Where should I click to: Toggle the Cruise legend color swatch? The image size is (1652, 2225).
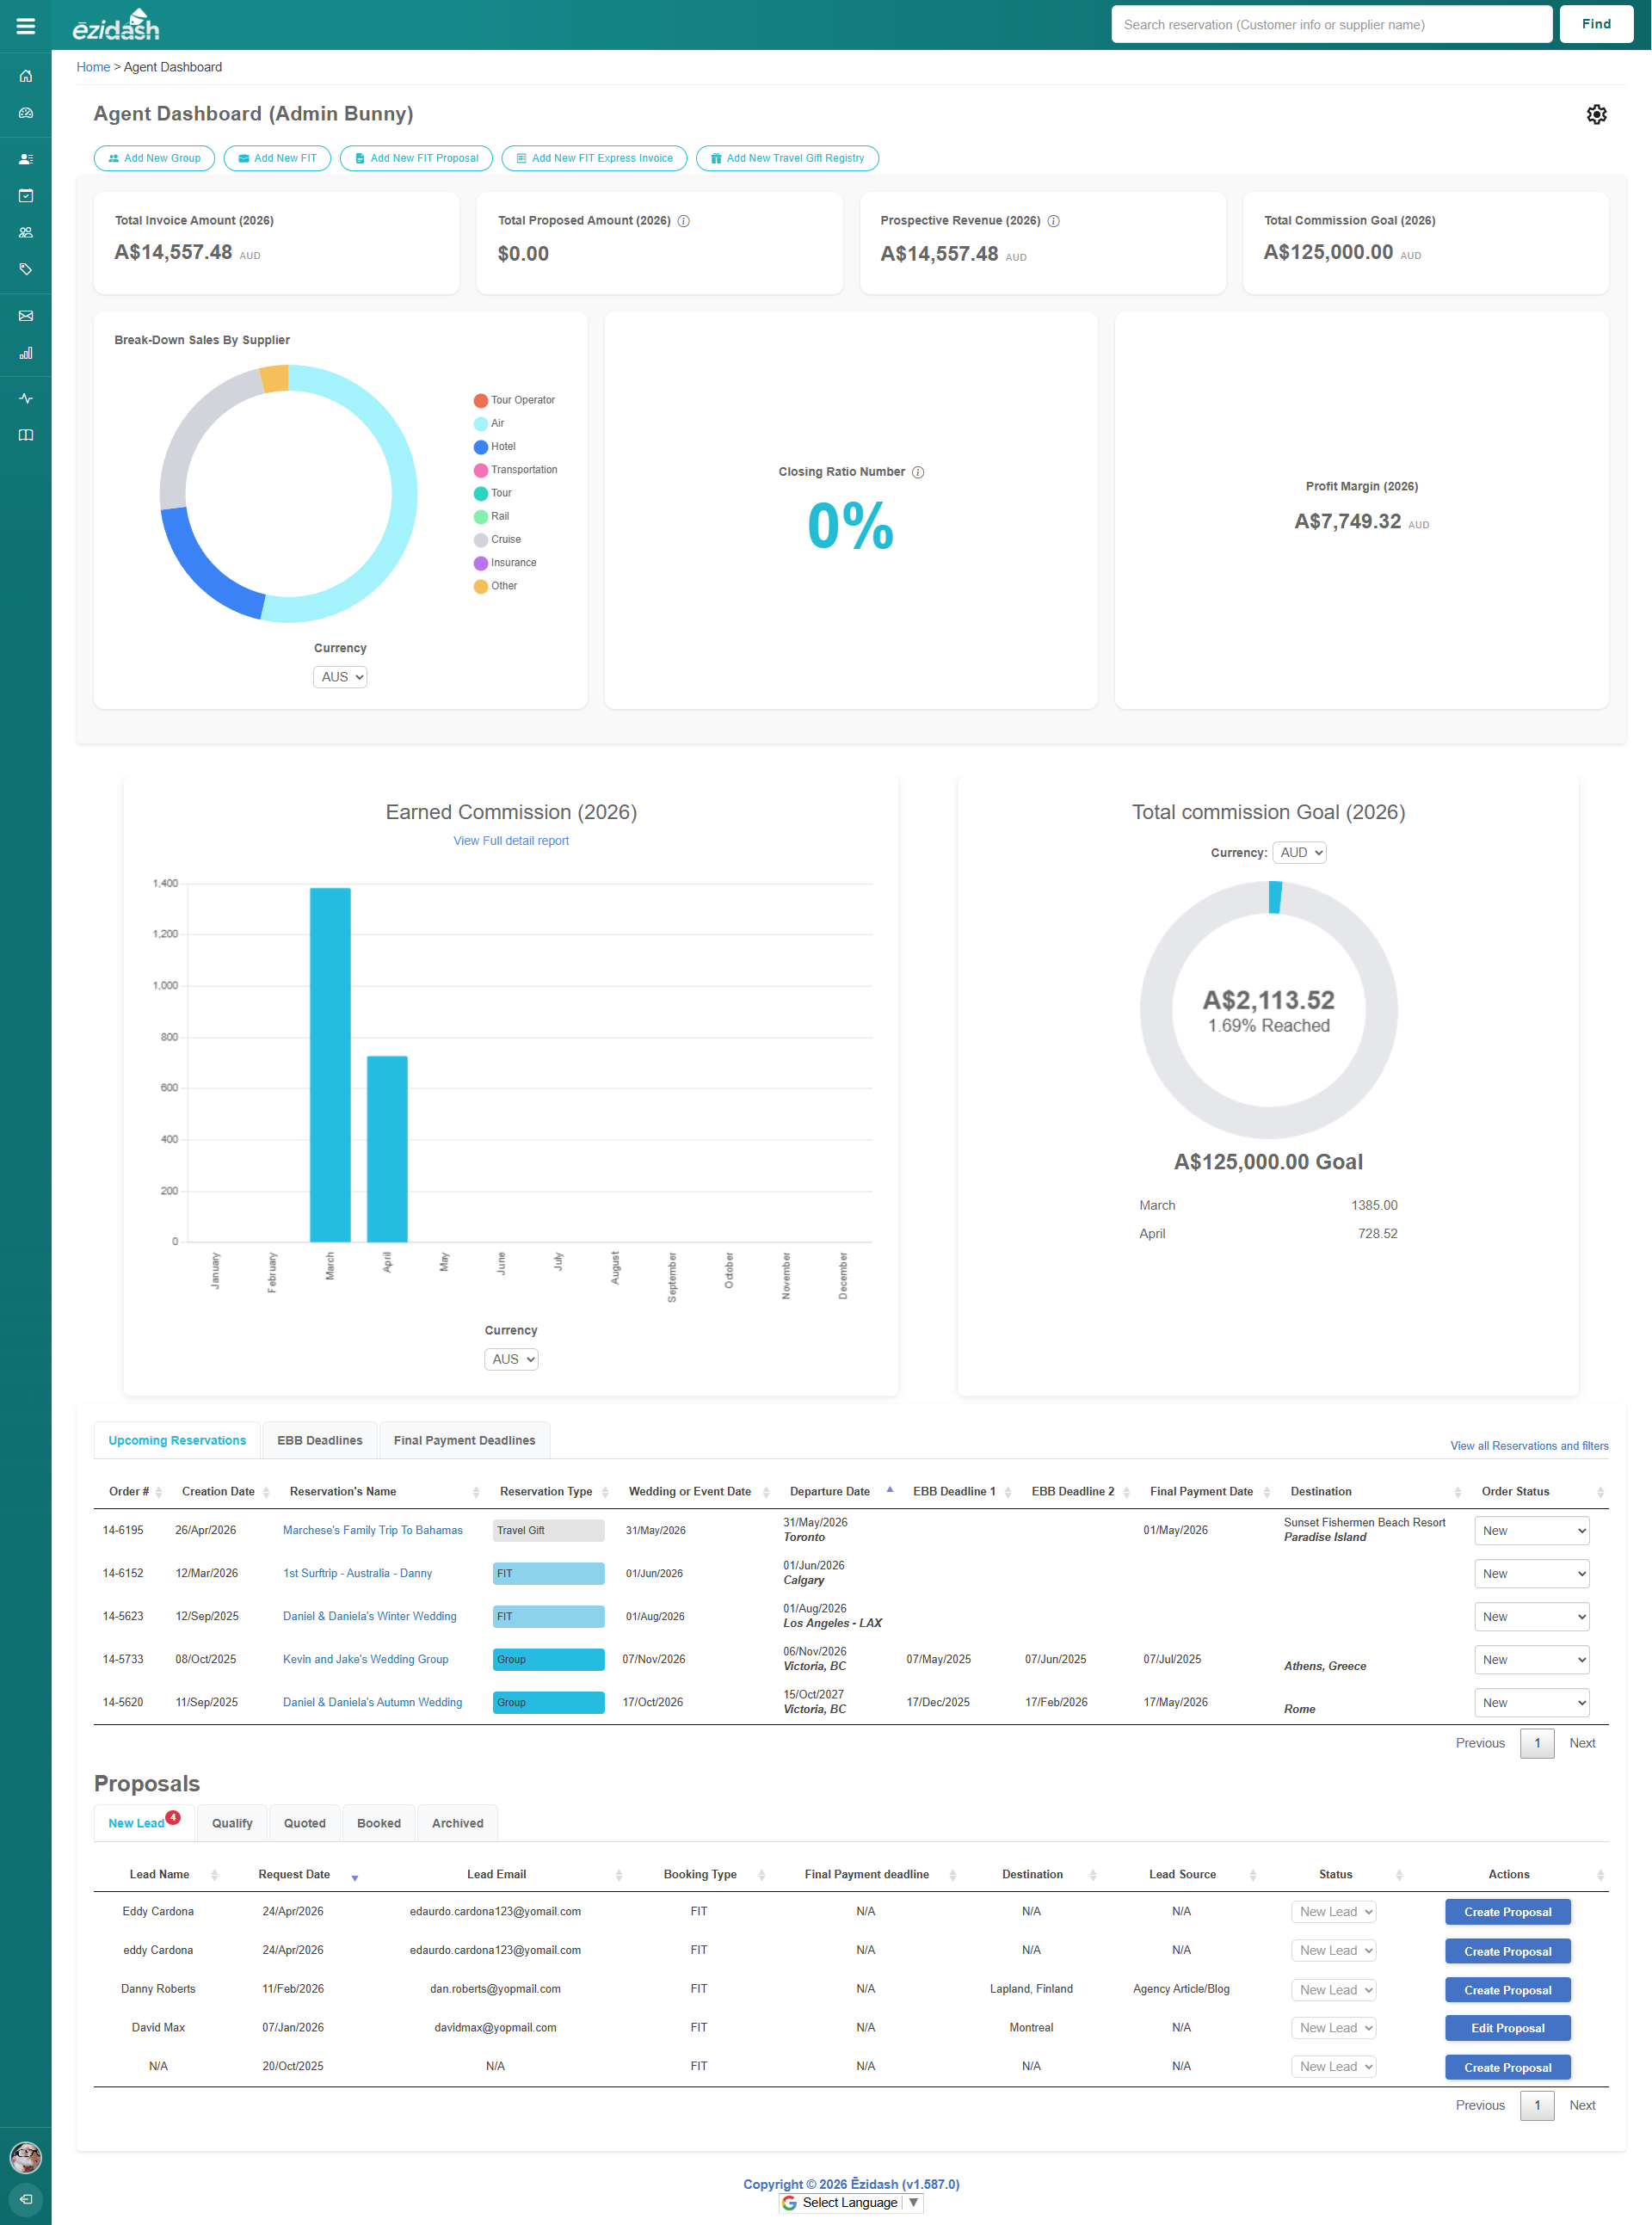point(481,540)
